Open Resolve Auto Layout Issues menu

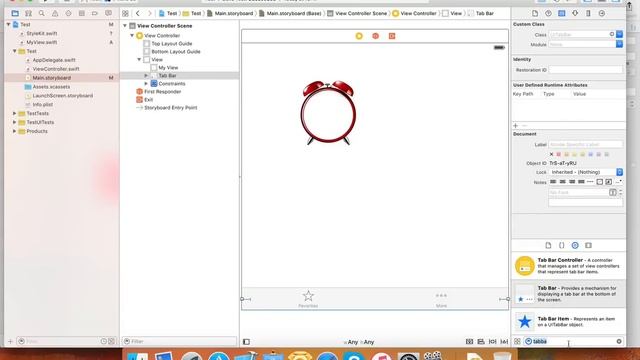504,342
